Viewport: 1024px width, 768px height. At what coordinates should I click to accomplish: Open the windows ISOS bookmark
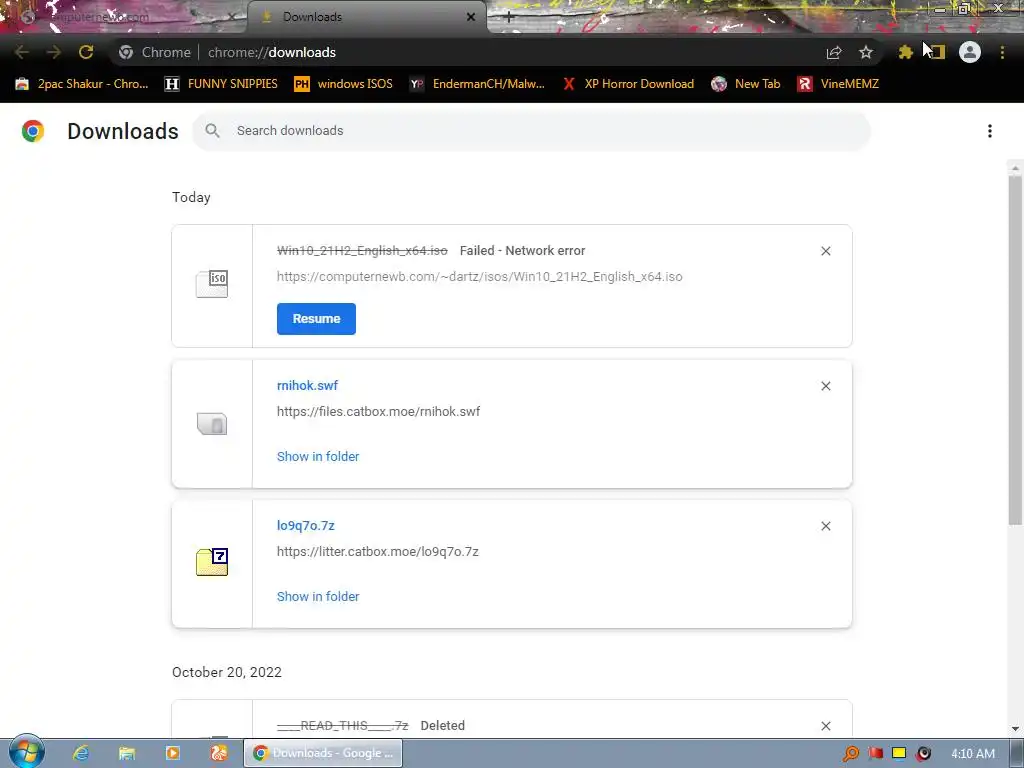coord(344,84)
